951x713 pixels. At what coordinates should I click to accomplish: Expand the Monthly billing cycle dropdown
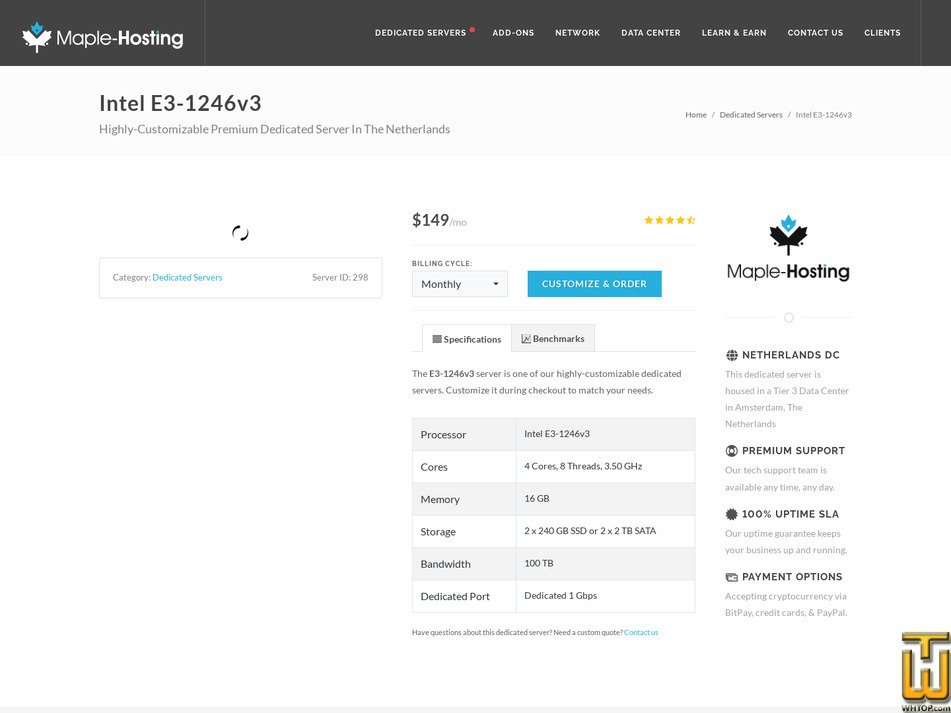[460, 284]
